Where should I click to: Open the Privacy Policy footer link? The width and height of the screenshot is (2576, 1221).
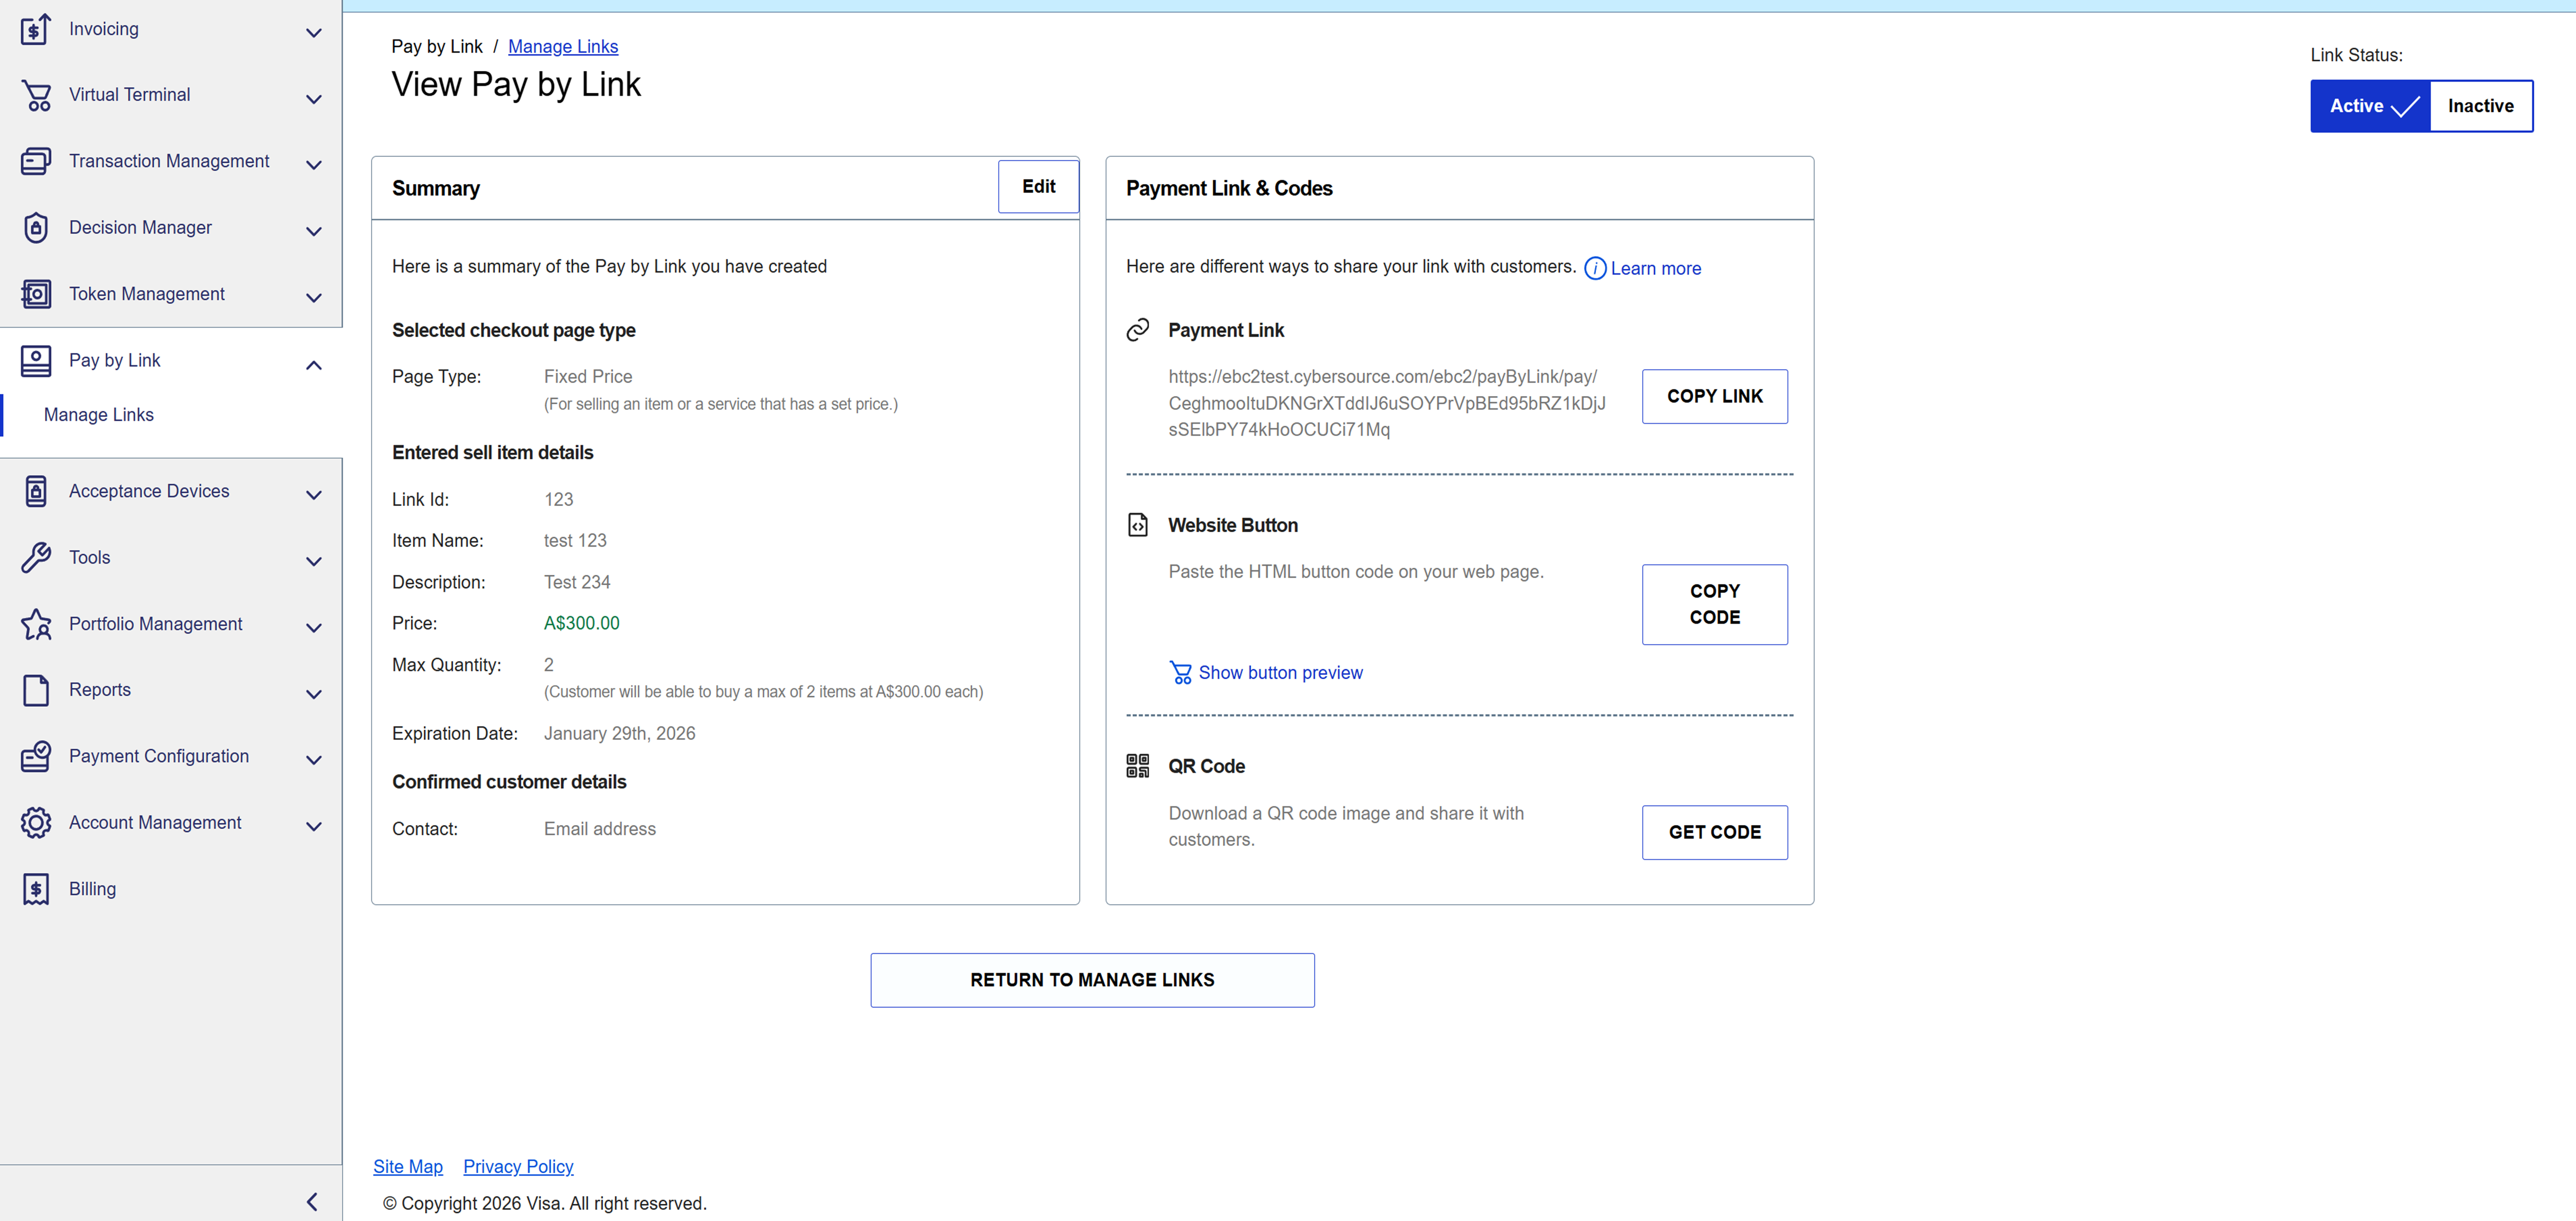pos(518,1166)
